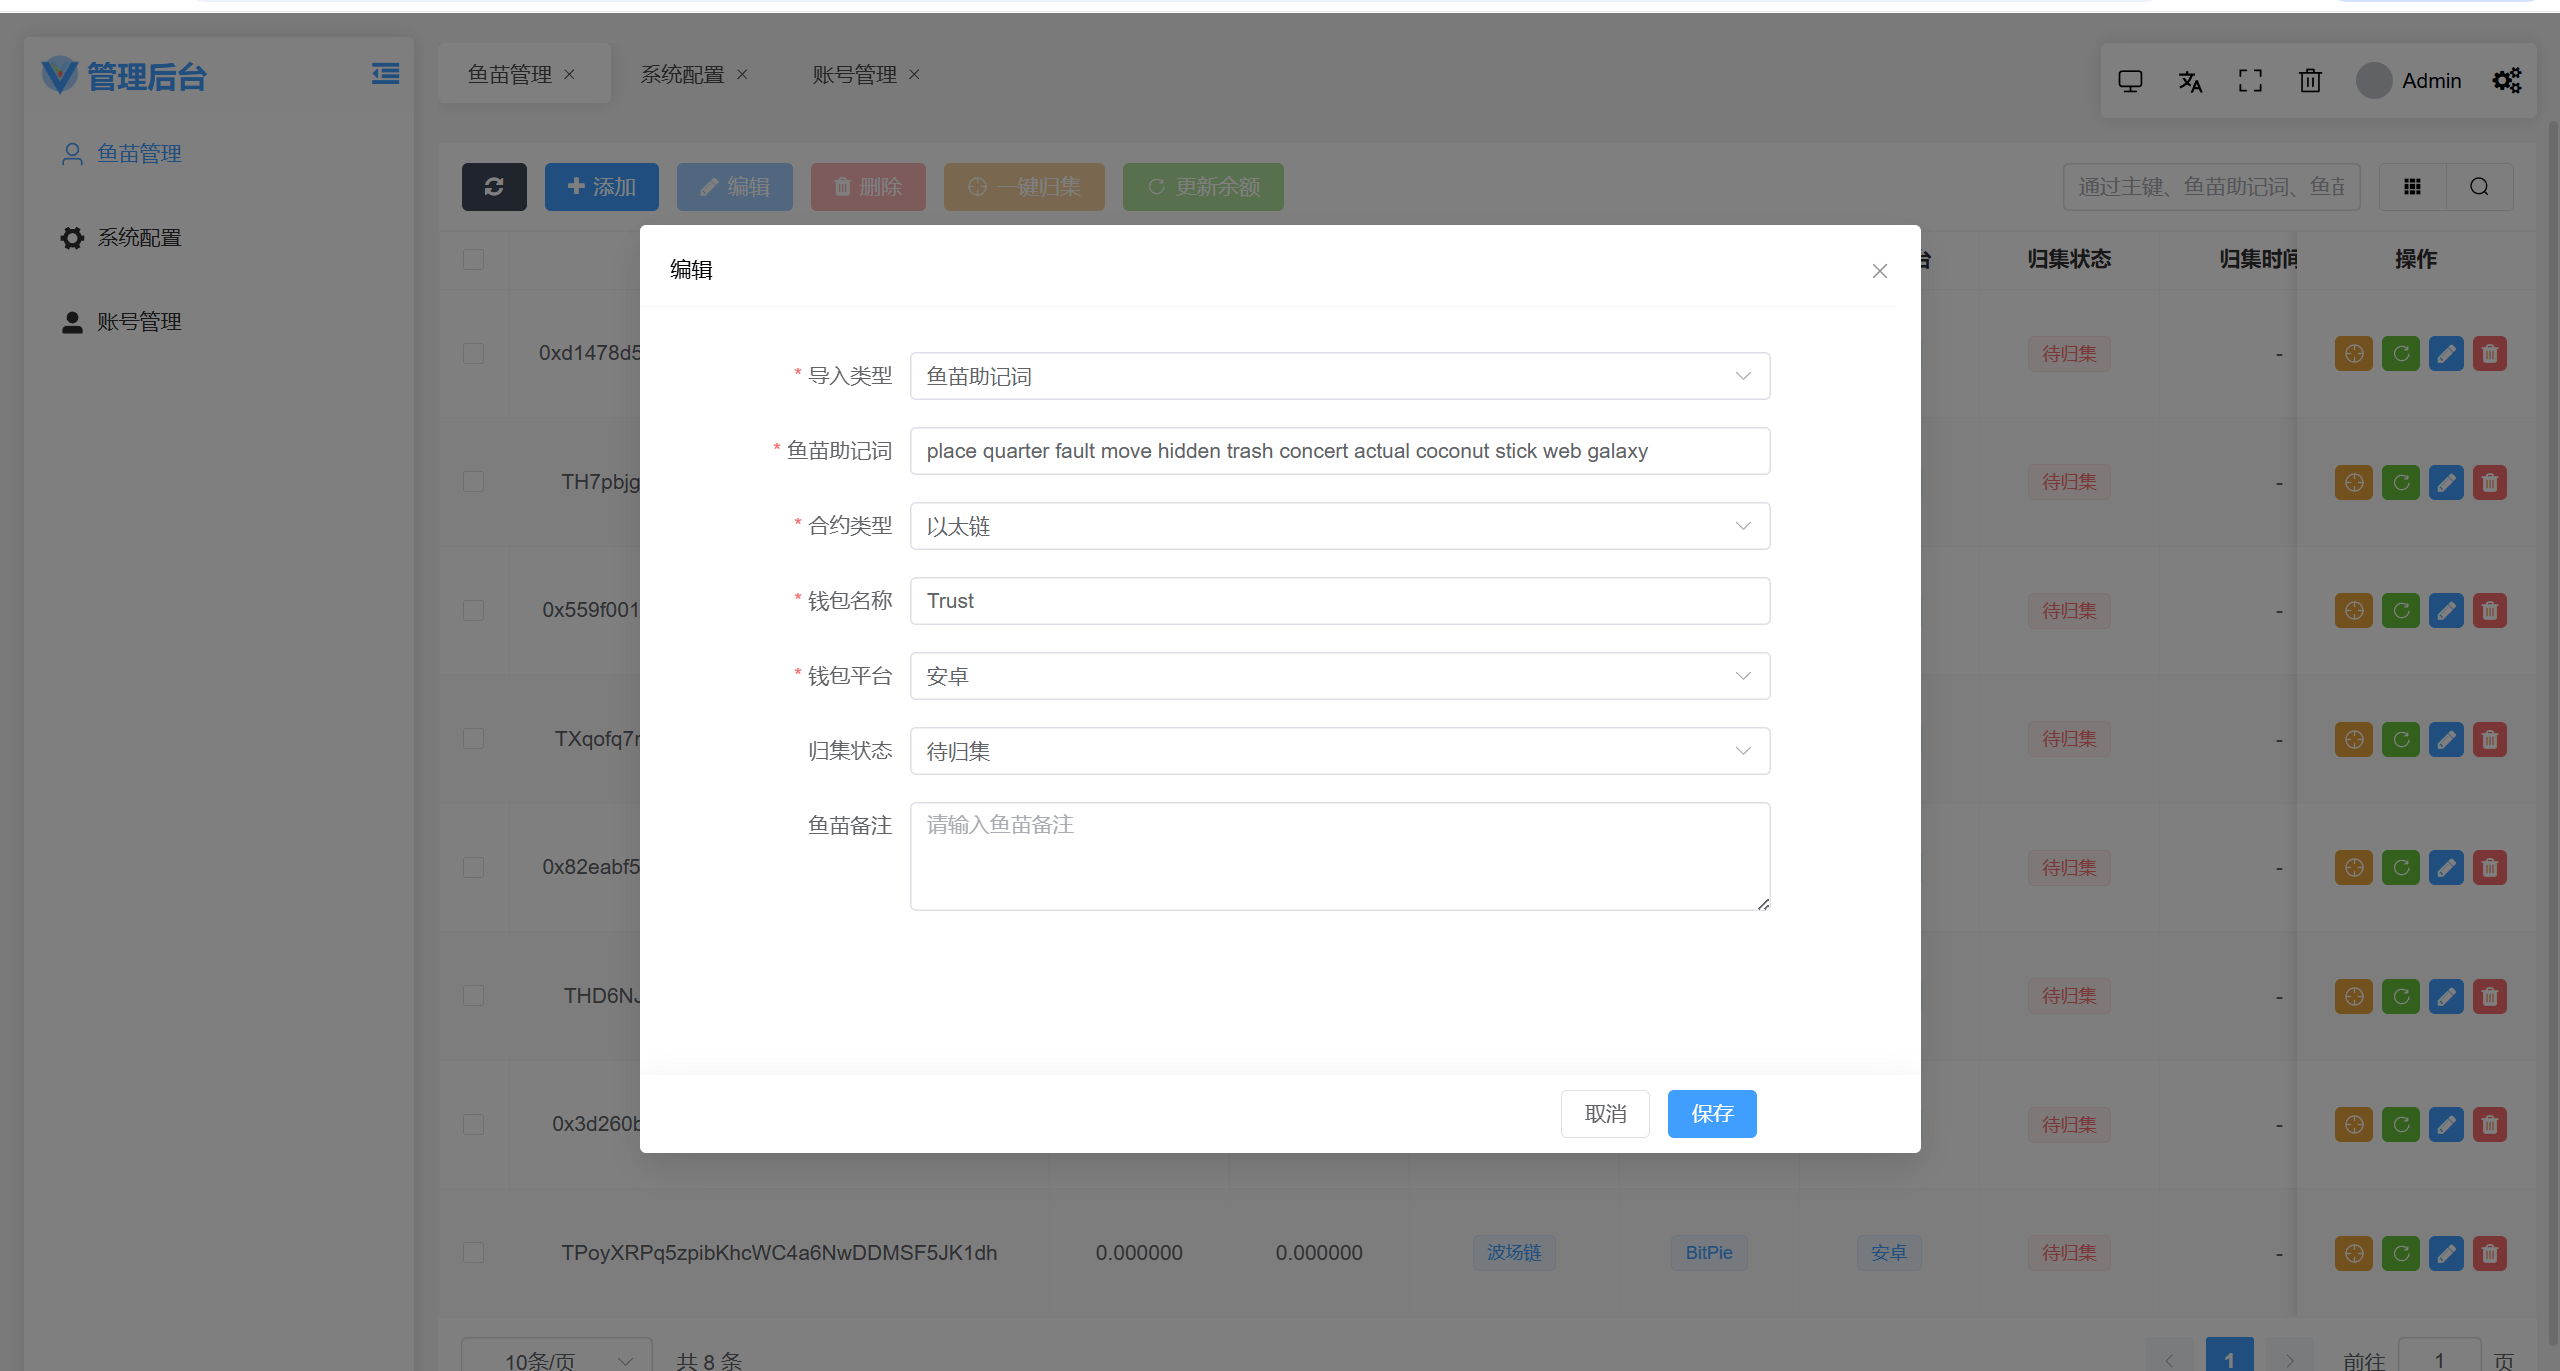
Task: Toggle fullscreen mode icon
Action: pos(2250,81)
